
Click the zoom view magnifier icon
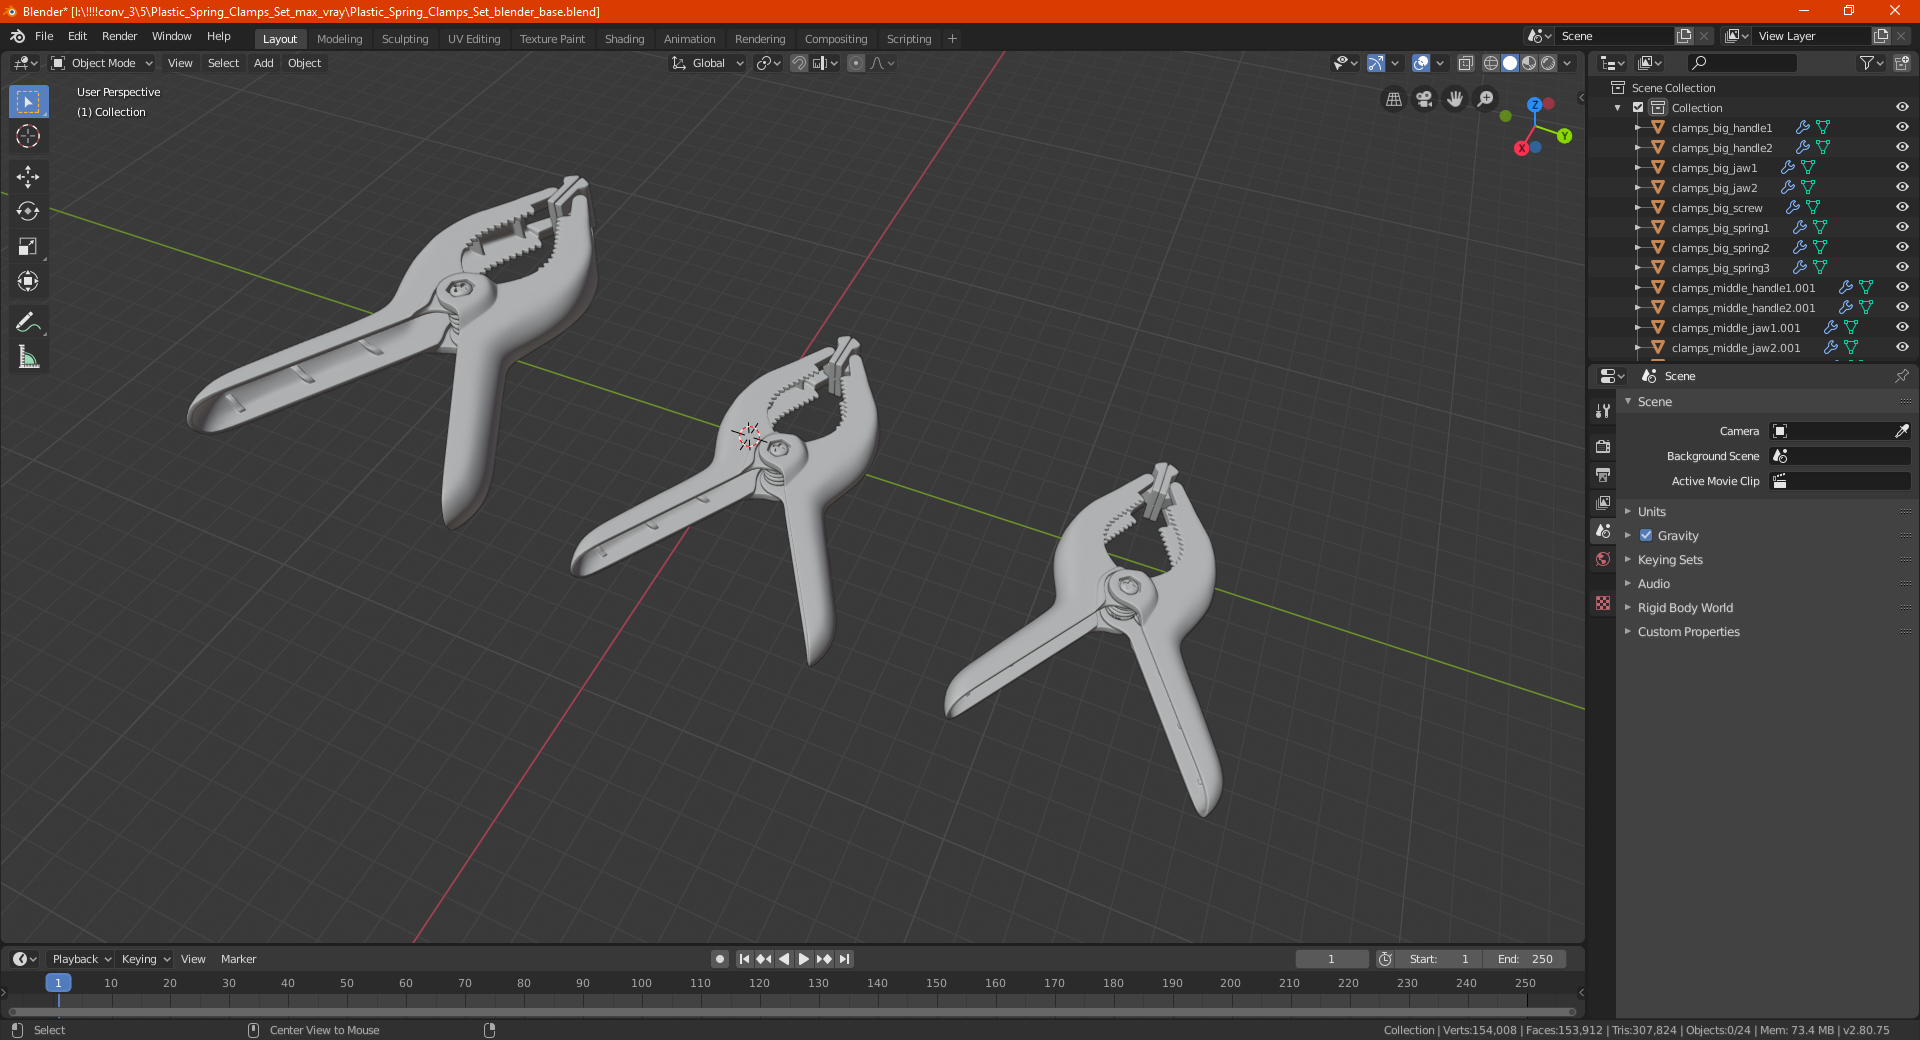click(x=1486, y=99)
